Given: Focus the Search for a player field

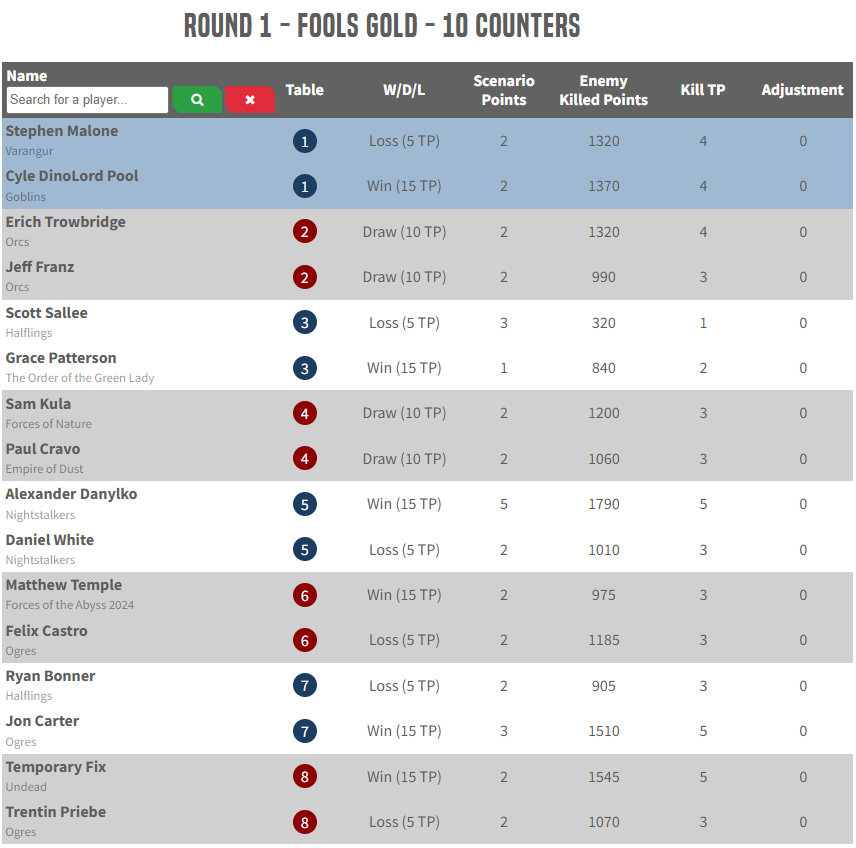Looking at the screenshot, I should tap(87, 99).
